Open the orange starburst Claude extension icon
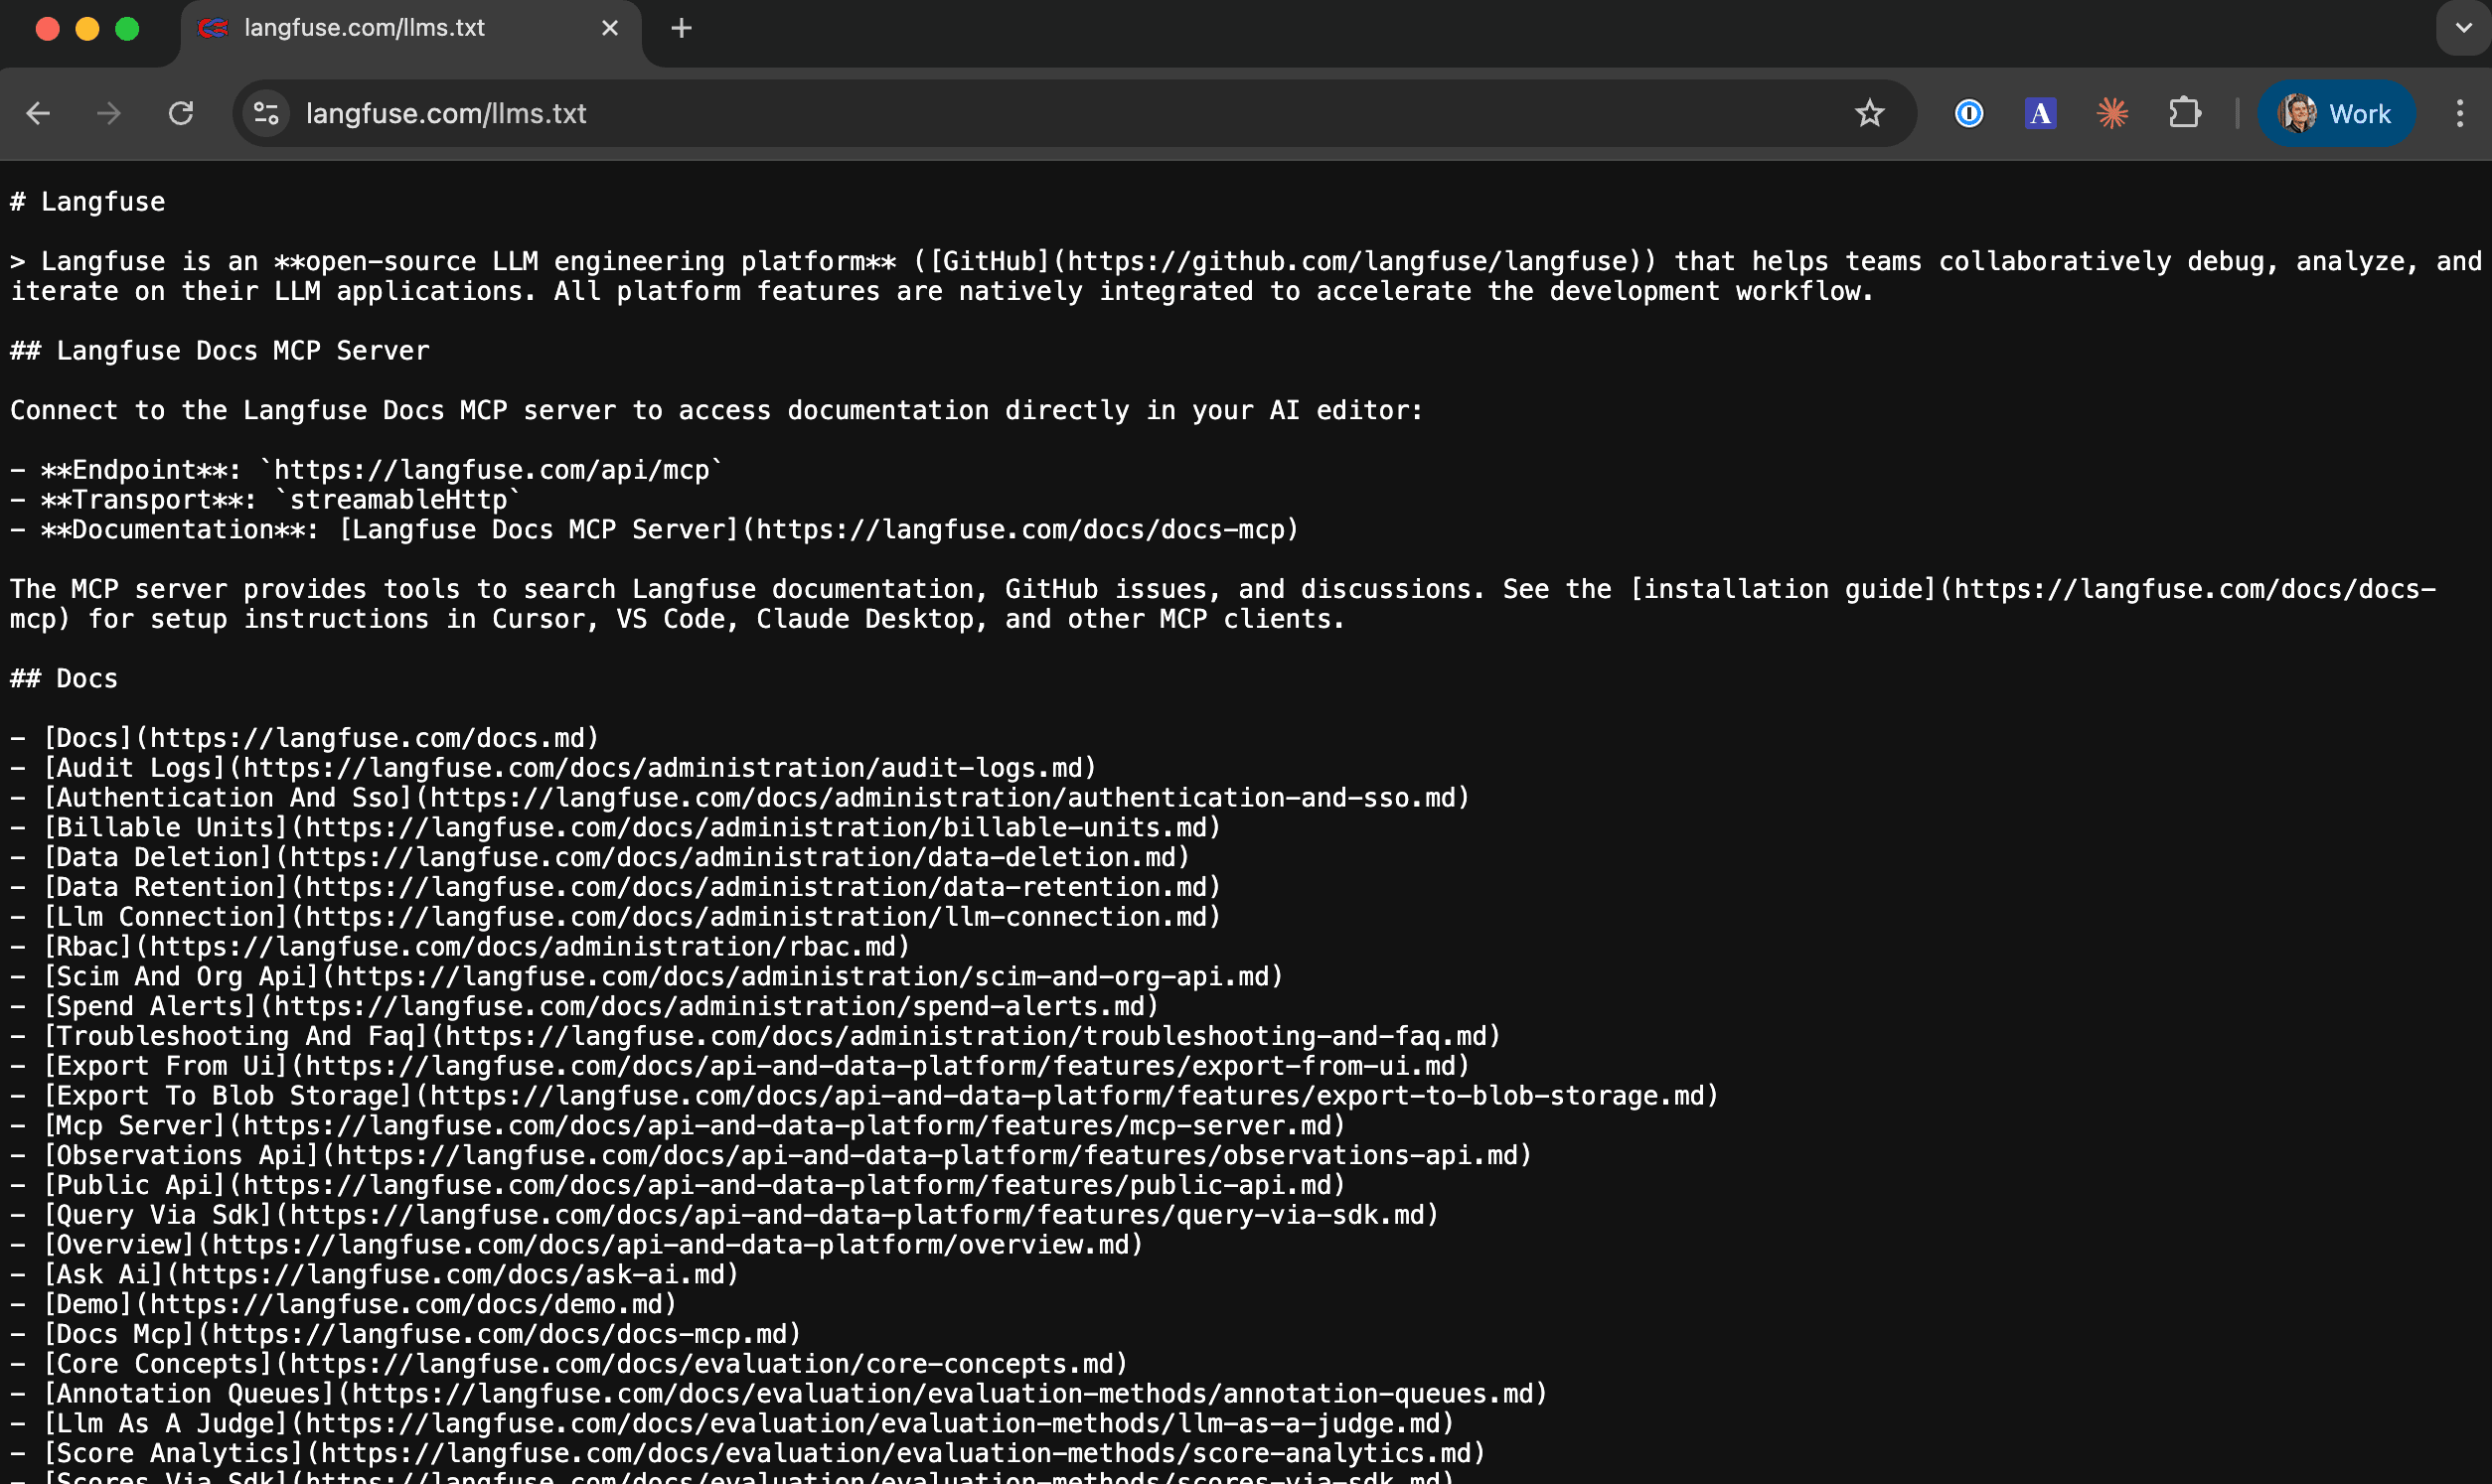The width and height of the screenshot is (2492, 1484). pyautogui.click(x=2111, y=113)
